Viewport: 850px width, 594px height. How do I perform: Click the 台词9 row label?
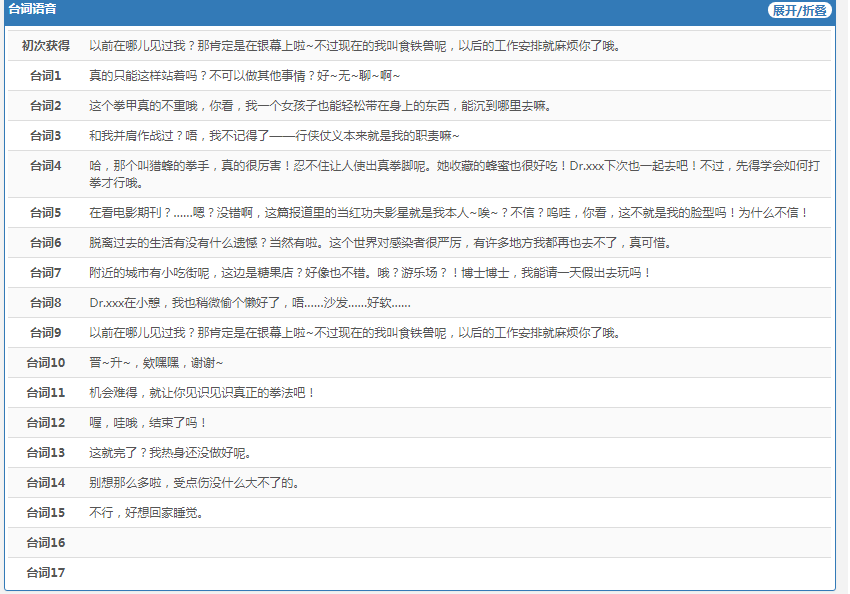[x=45, y=333]
